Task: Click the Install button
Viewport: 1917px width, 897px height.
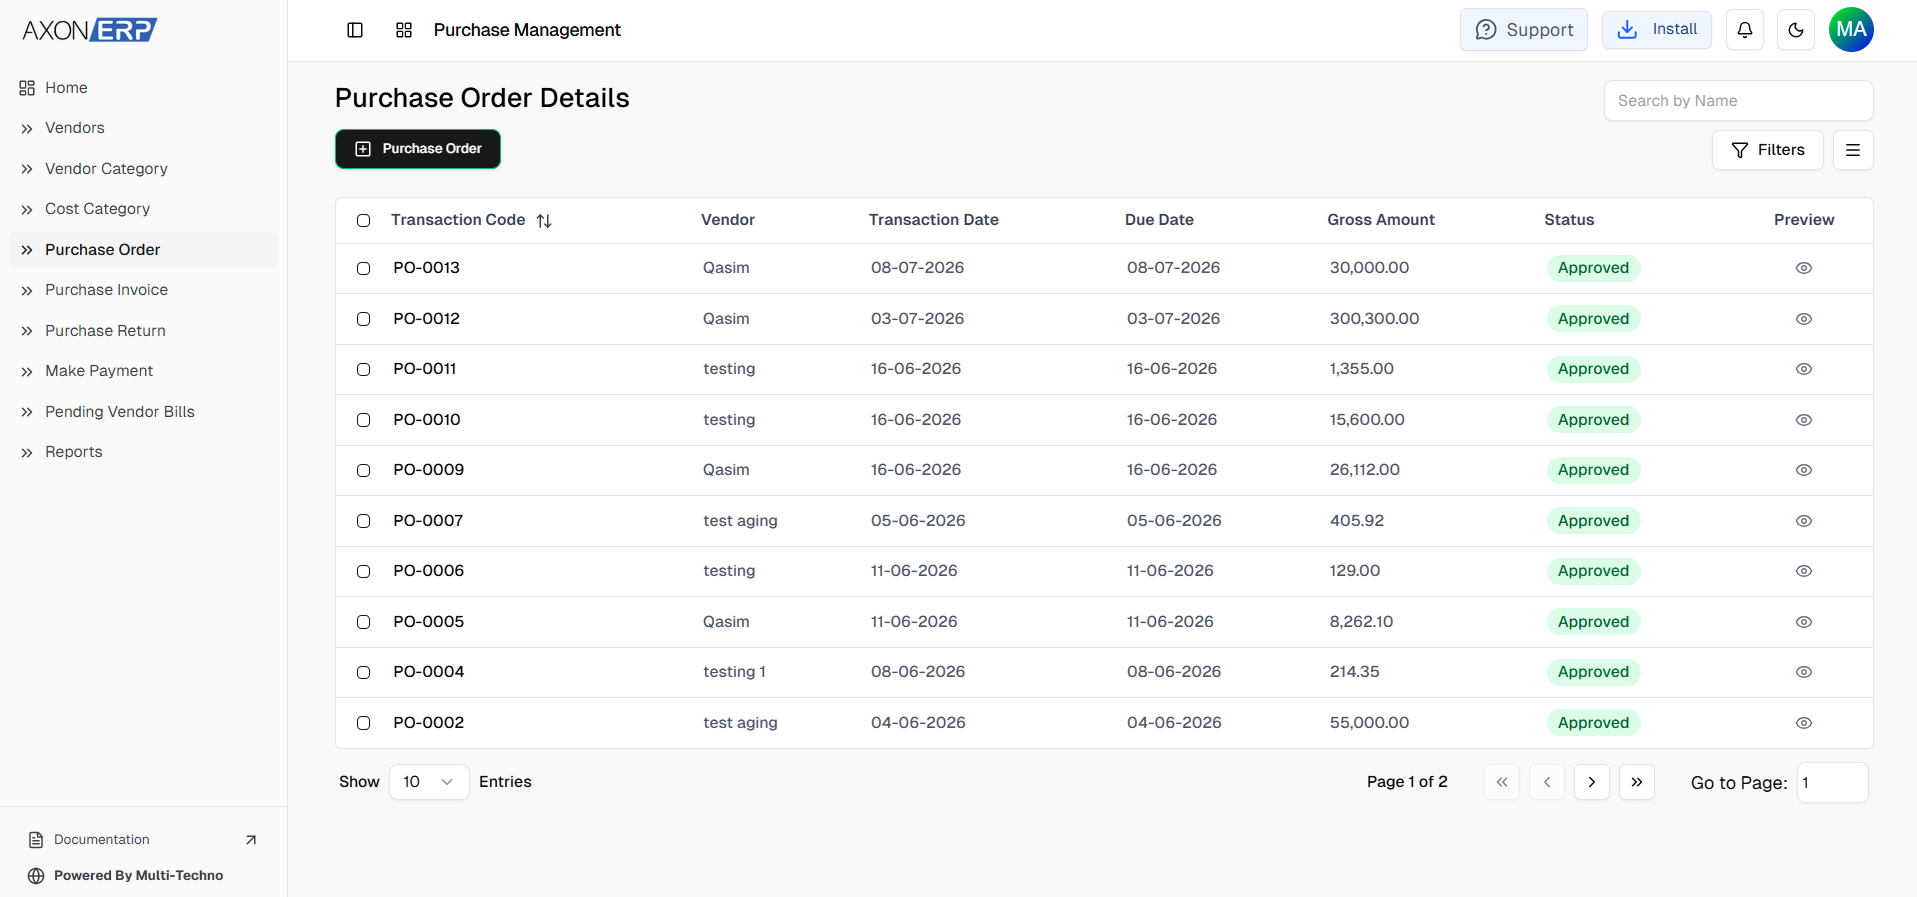Action: click(1657, 29)
